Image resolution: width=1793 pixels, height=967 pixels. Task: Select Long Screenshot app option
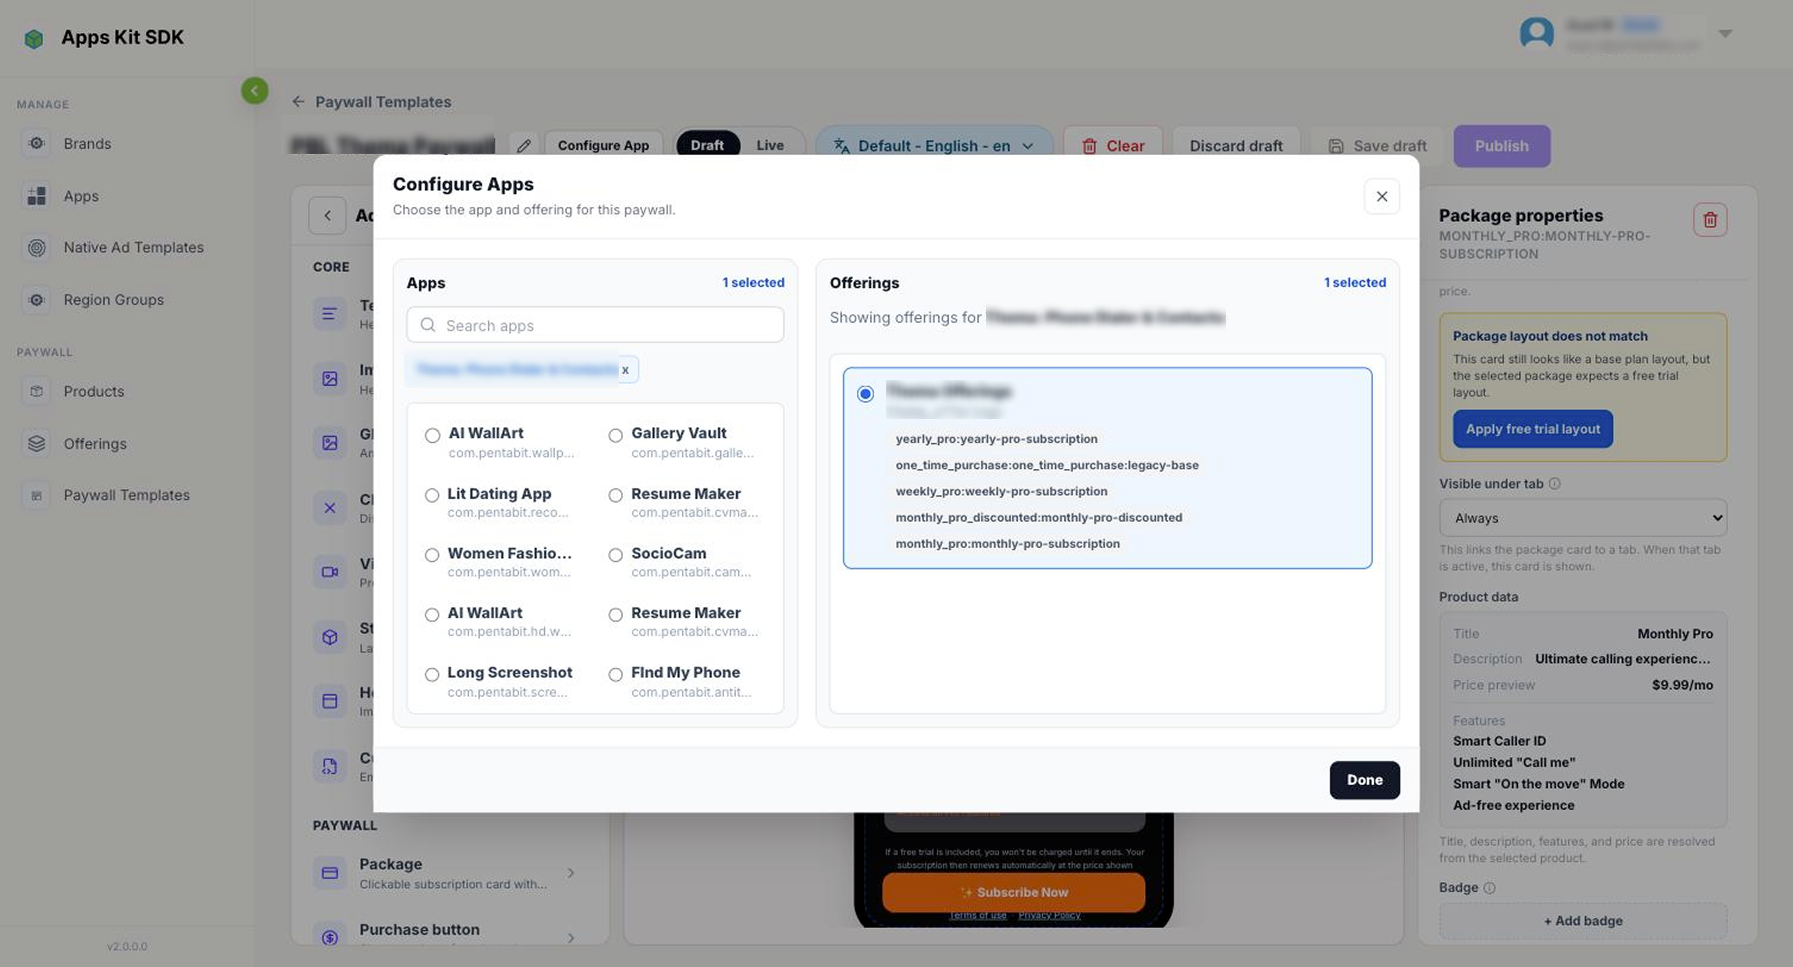432,675
